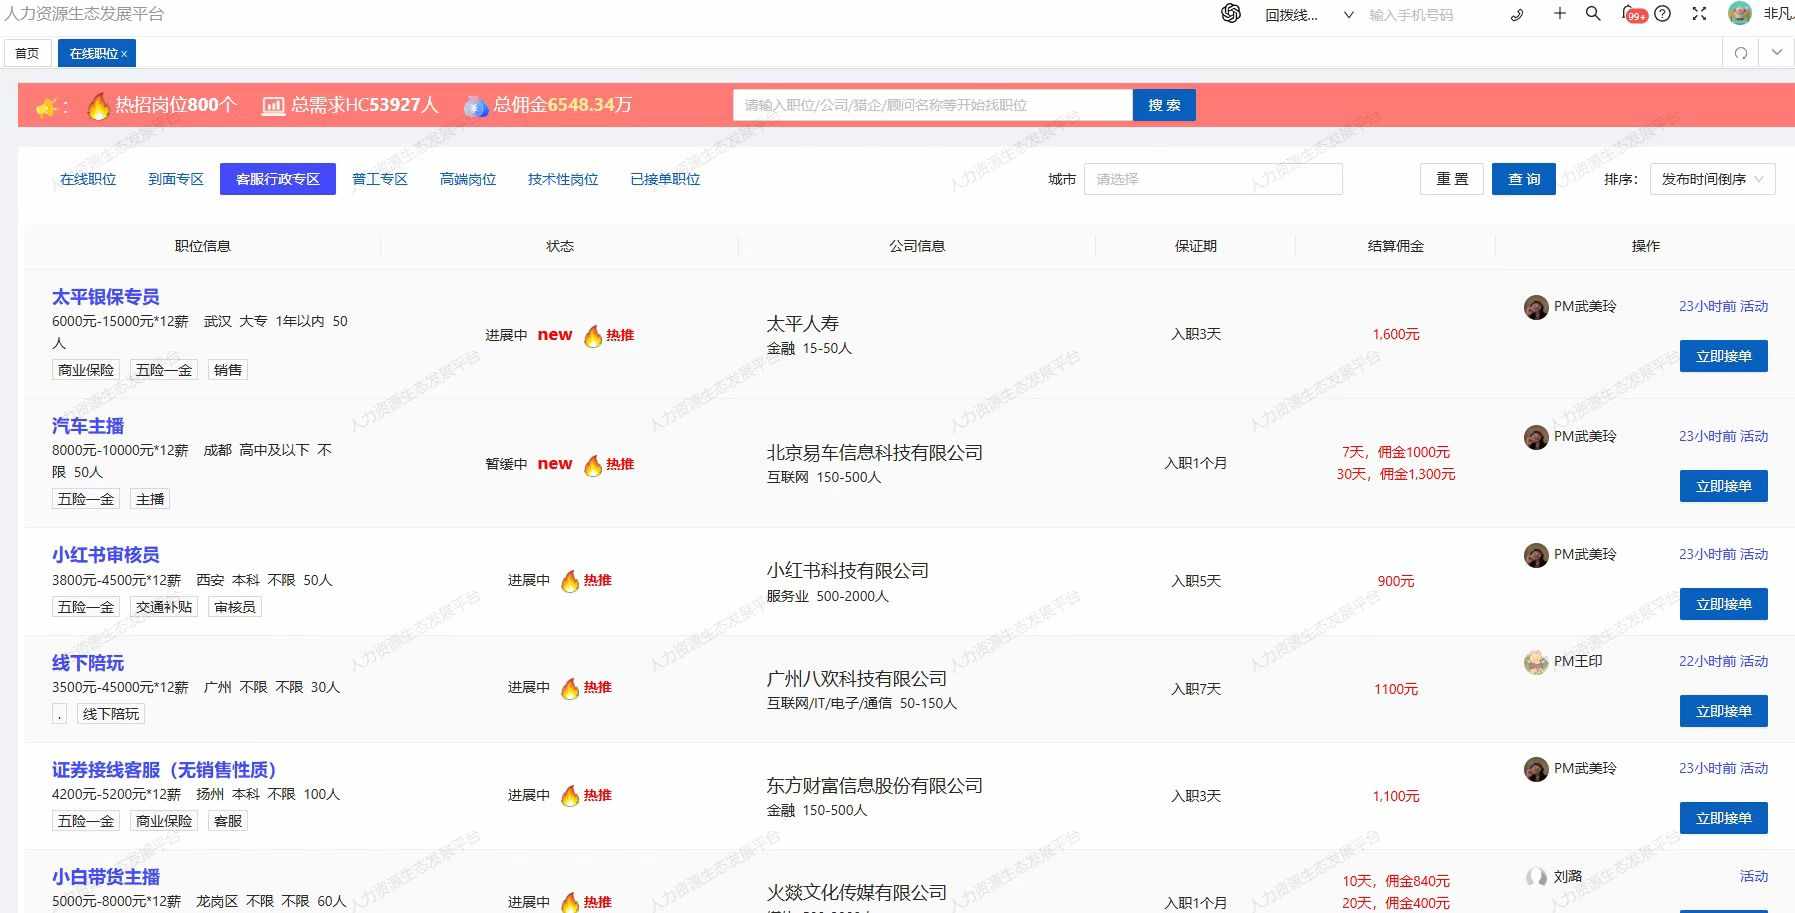The height and width of the screenshot is (913, 1795).
Task: Open the 证券接线客服(无销售性质) job link
Action: point(164,770)
